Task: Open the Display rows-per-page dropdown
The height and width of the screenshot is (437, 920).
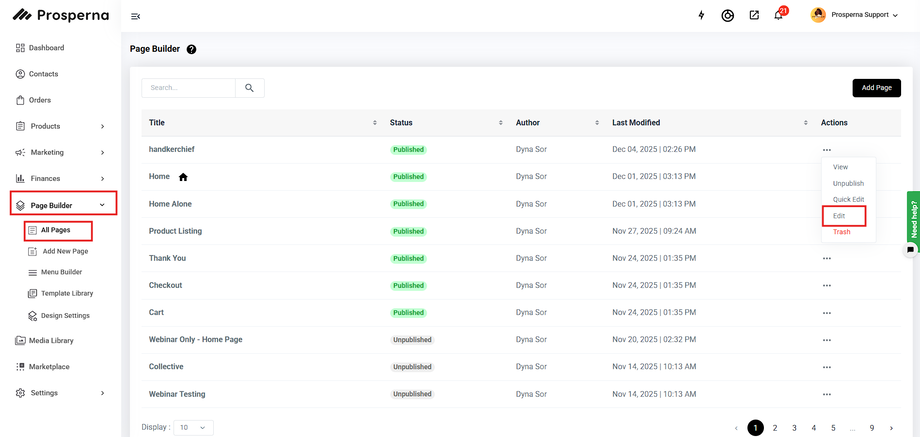Action: pos(193,428)
